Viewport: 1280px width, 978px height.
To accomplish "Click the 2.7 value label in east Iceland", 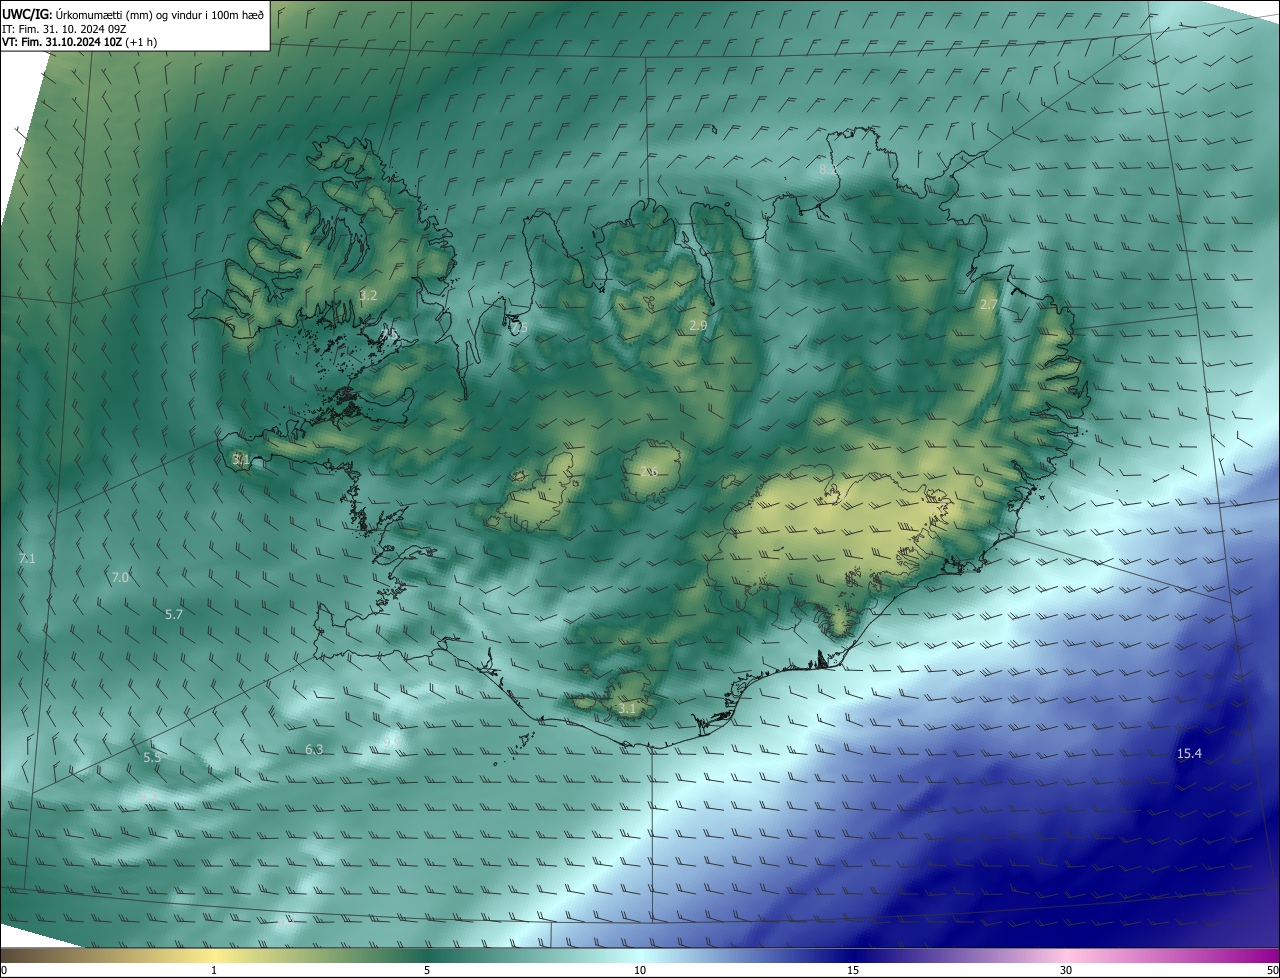I will click(x=988, y=304).
